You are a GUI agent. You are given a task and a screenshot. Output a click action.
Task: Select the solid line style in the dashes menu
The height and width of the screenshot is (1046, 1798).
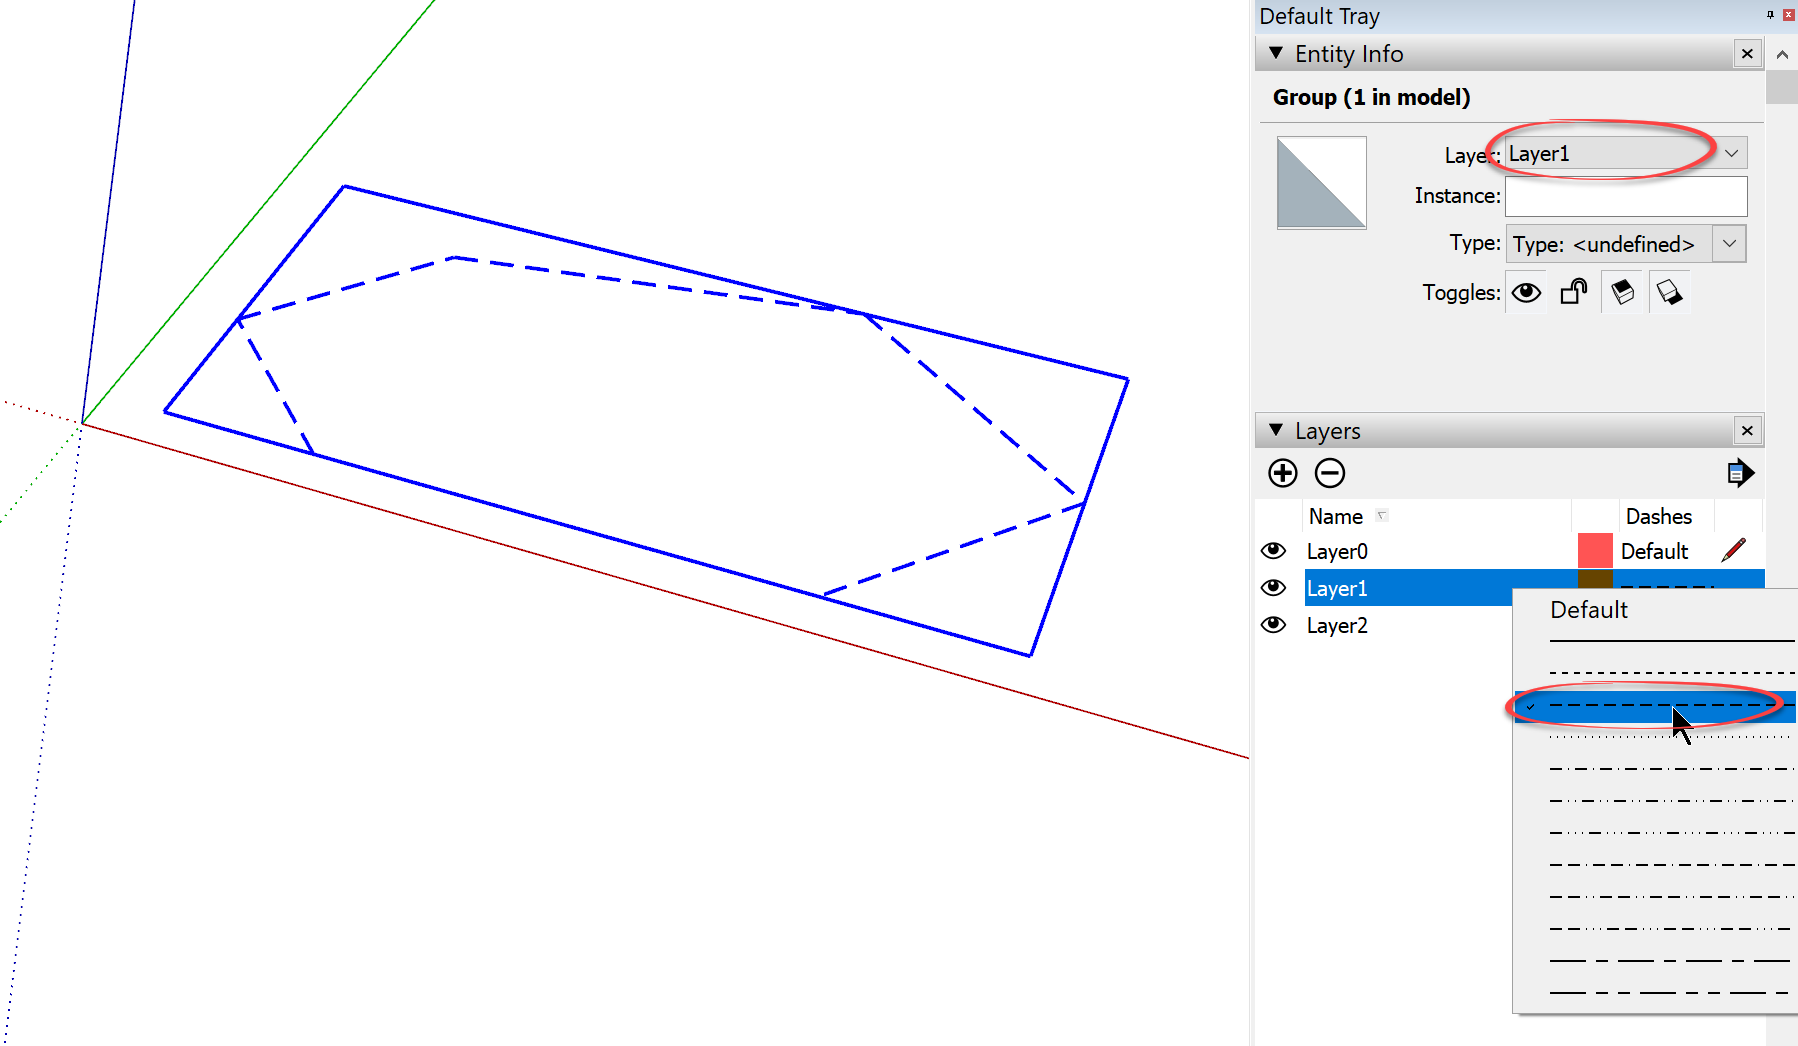point(1670,641)
